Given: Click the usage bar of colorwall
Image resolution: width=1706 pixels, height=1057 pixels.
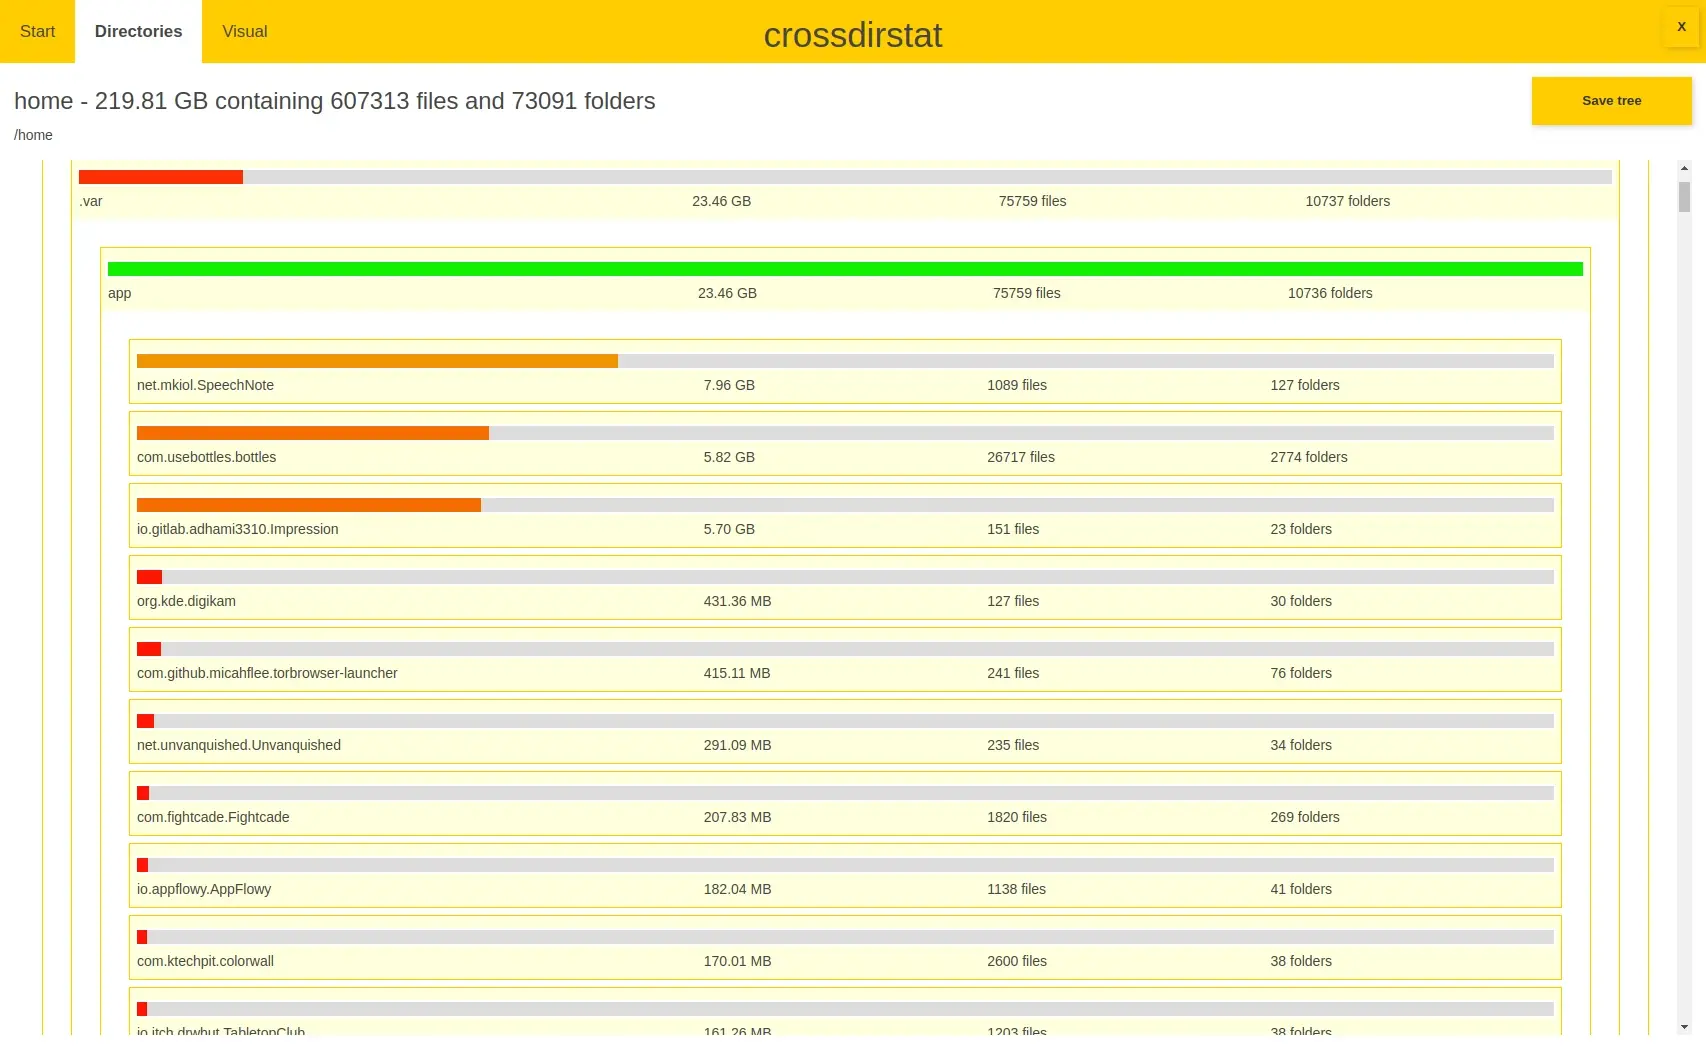Looking at the screenshot, I should pyautogui.click(x=142, y=937).
